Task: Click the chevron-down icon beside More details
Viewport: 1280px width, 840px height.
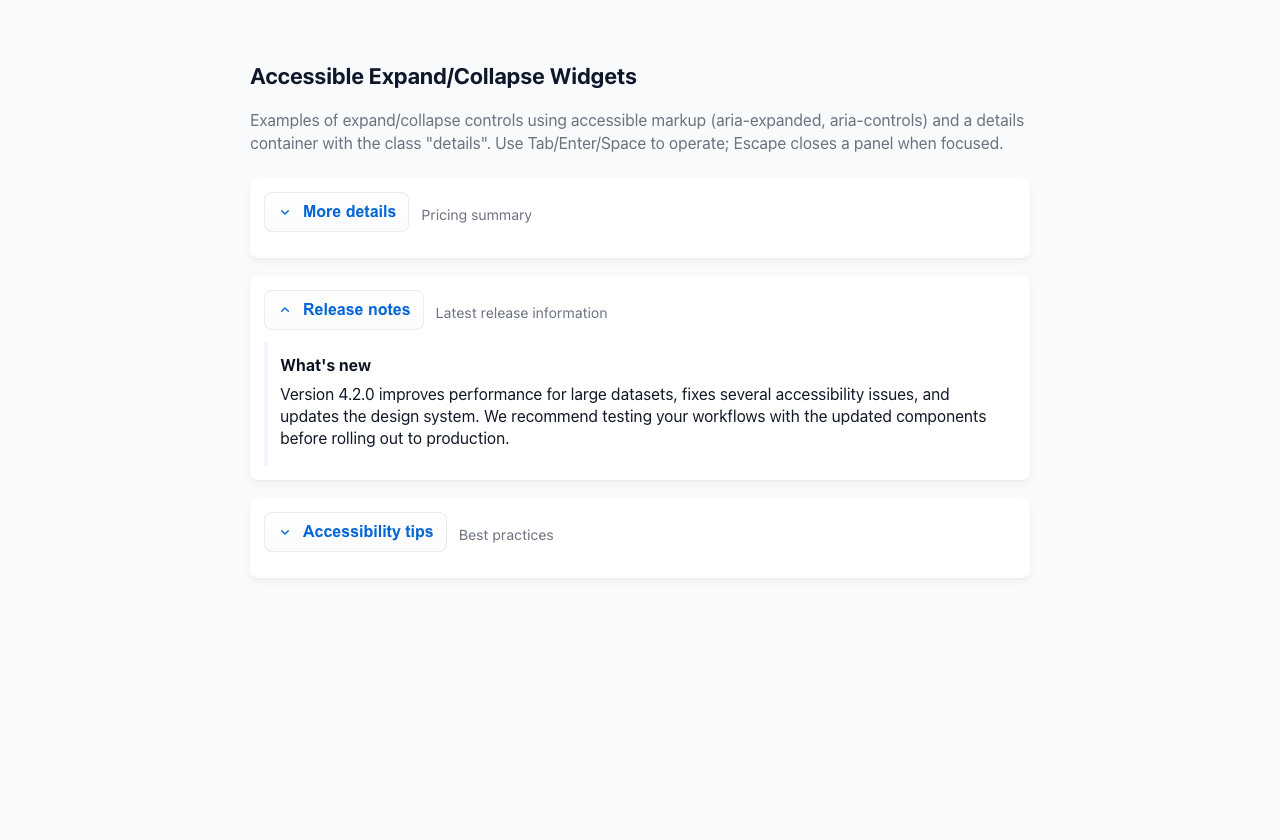Action: click(285, 212)
